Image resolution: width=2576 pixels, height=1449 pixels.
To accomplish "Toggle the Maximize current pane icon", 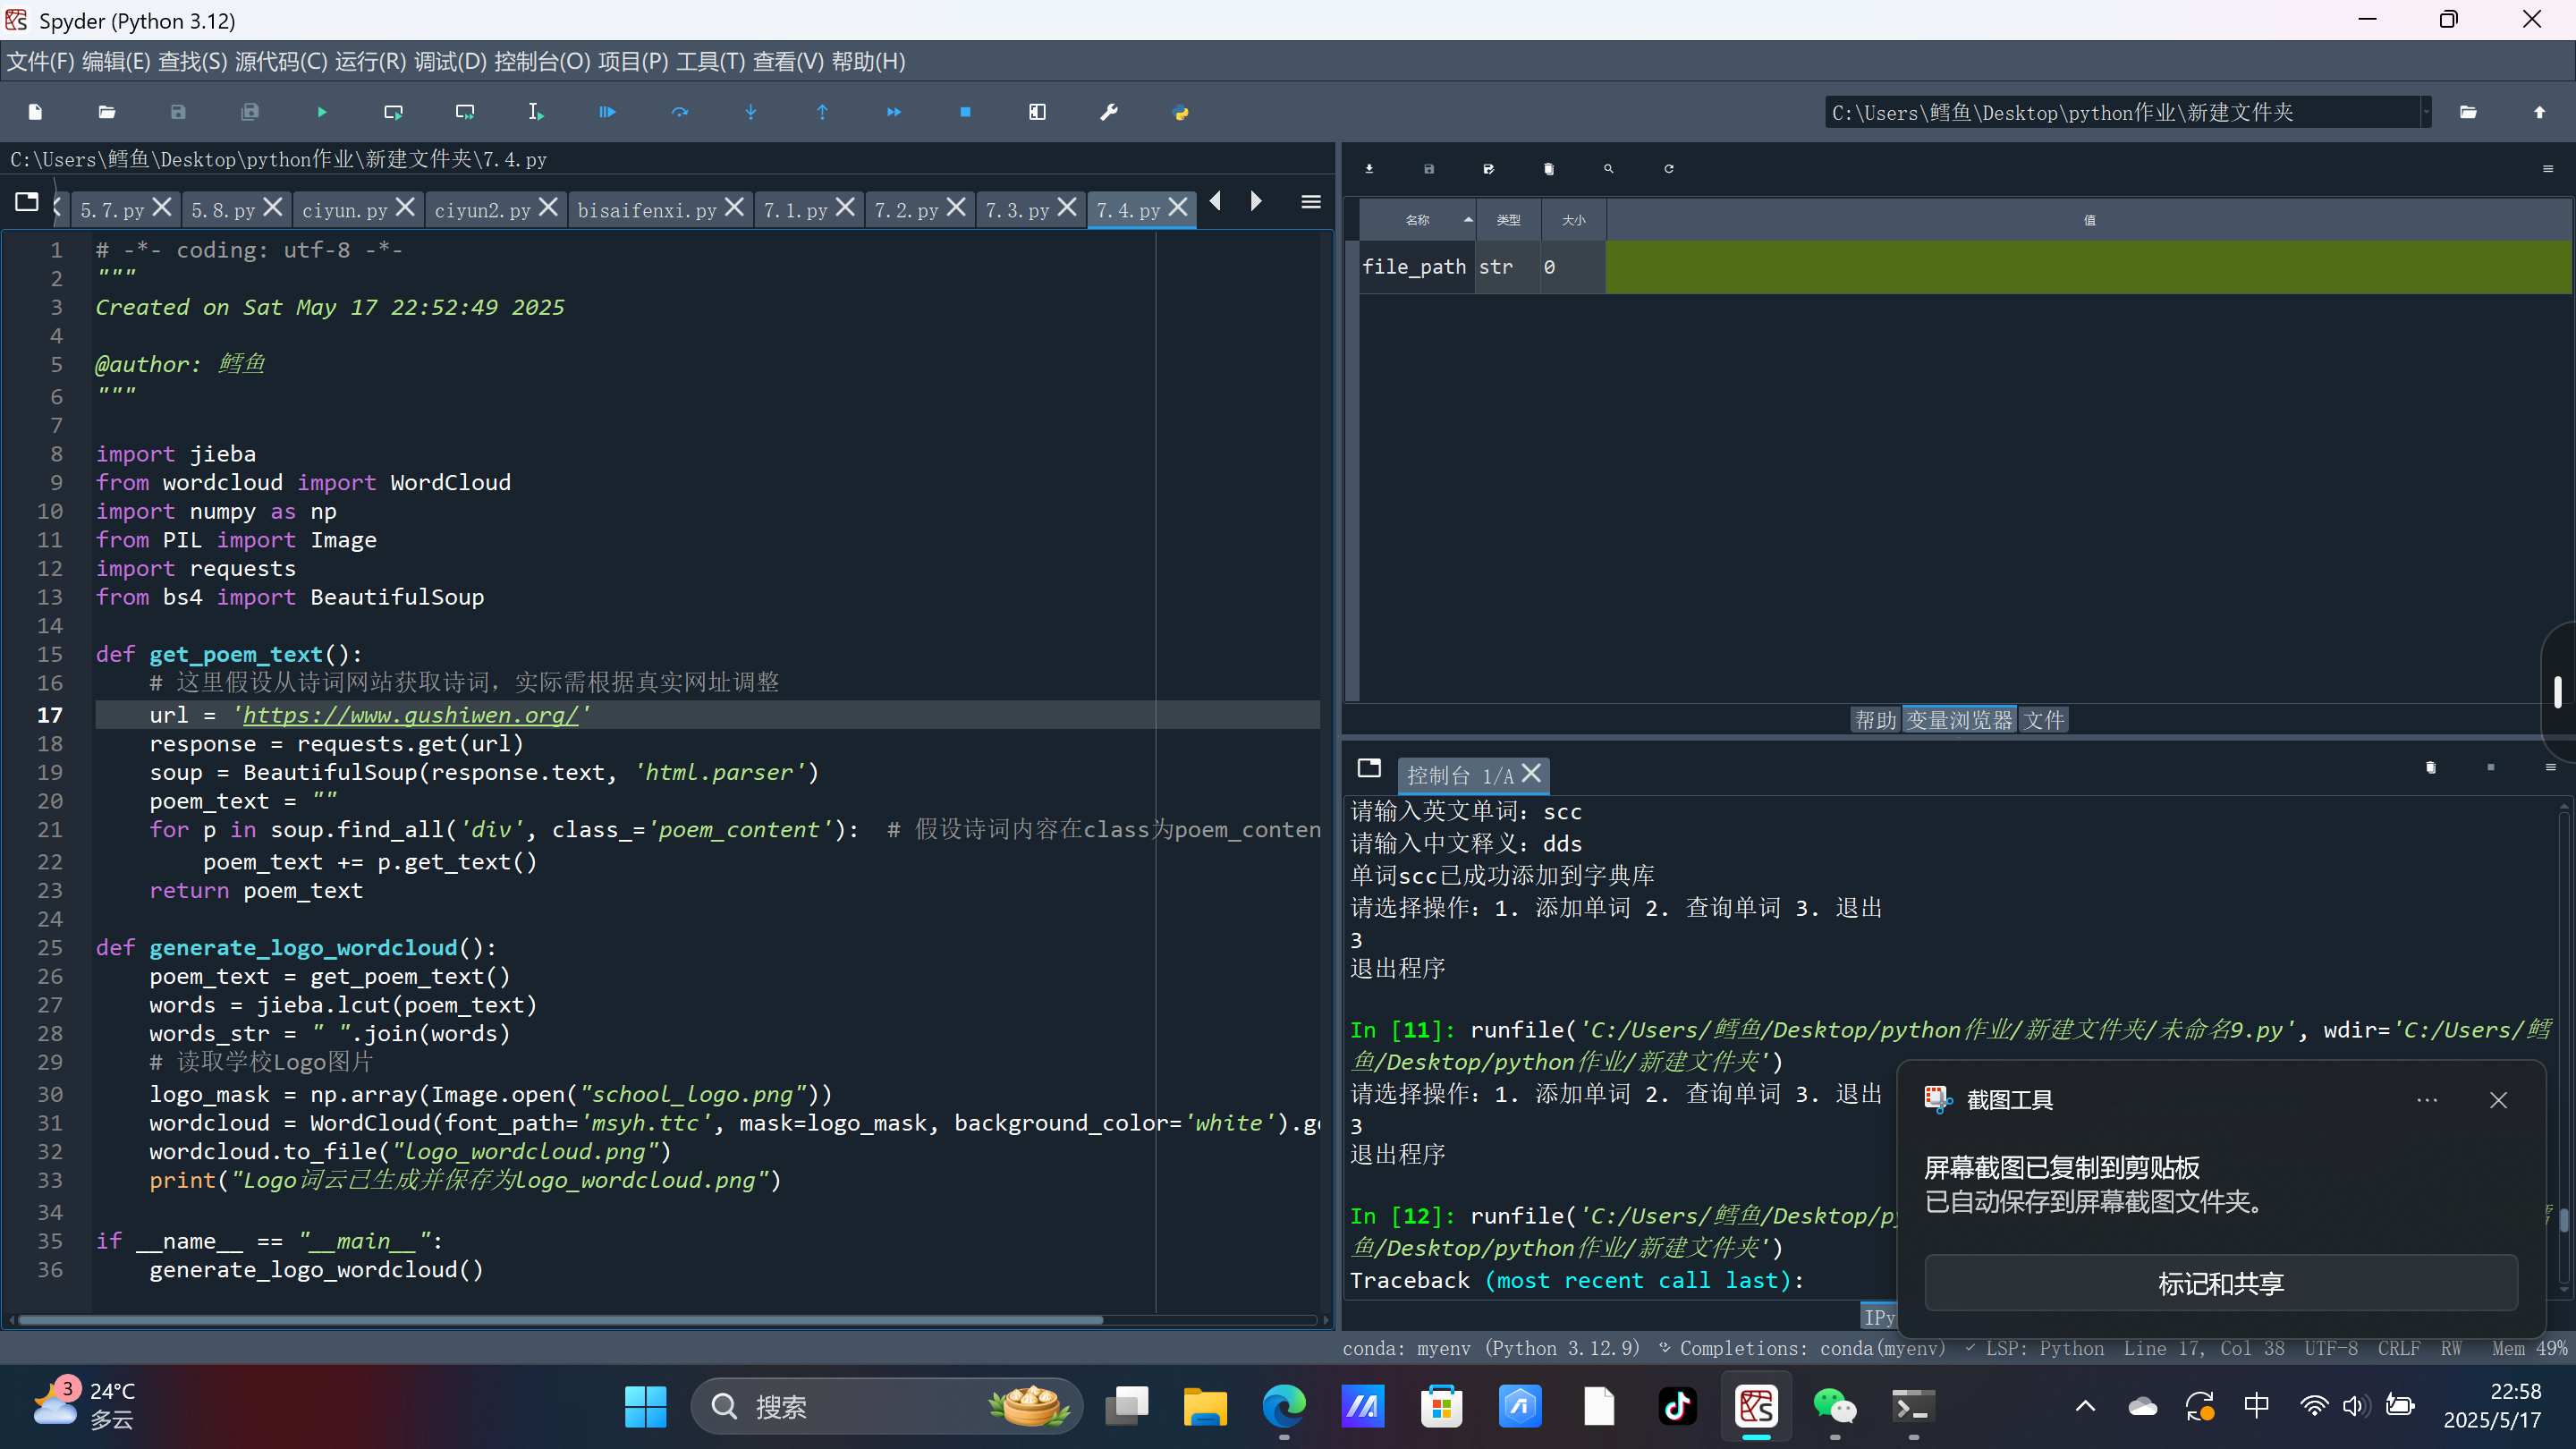I will pos(1037,112).
